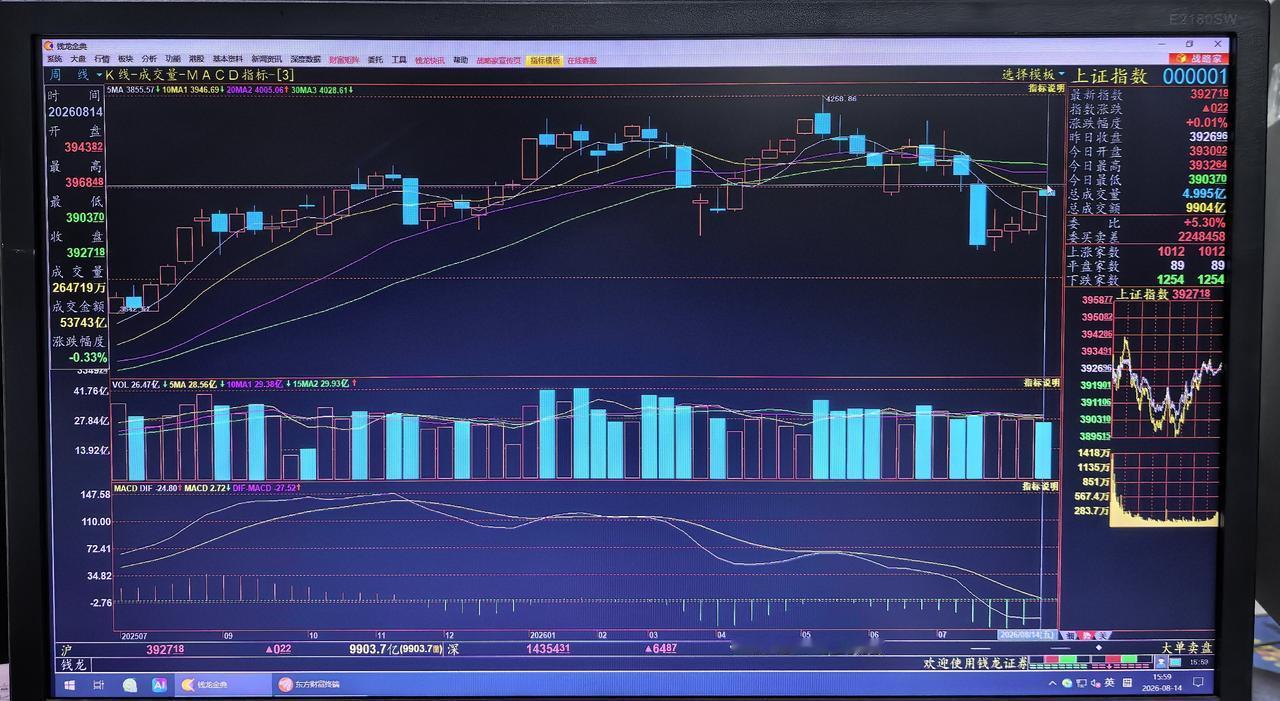Screen dimensions: 1280x701
Task: Click the 总成交额 9904亿 value
Action: coord(1206,208)
